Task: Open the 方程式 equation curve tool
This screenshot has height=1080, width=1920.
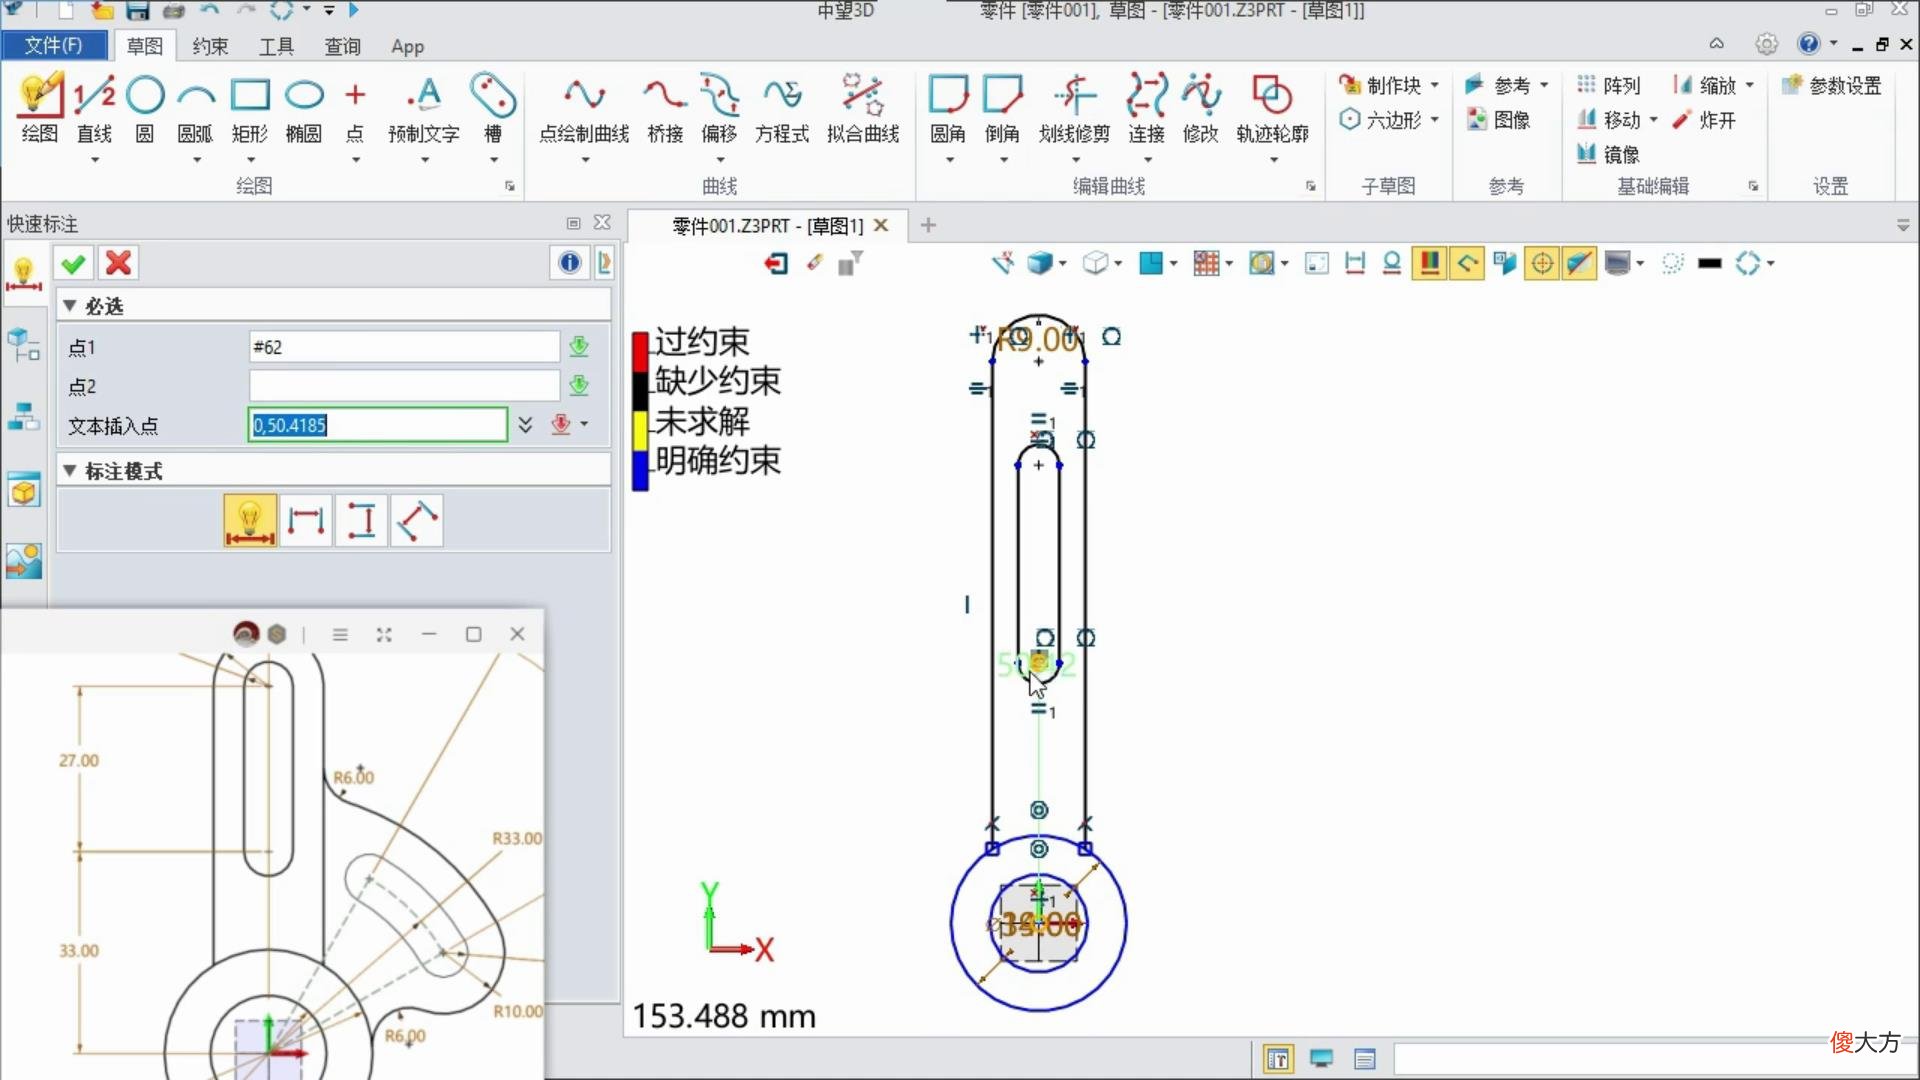Action: coord(782,108)
